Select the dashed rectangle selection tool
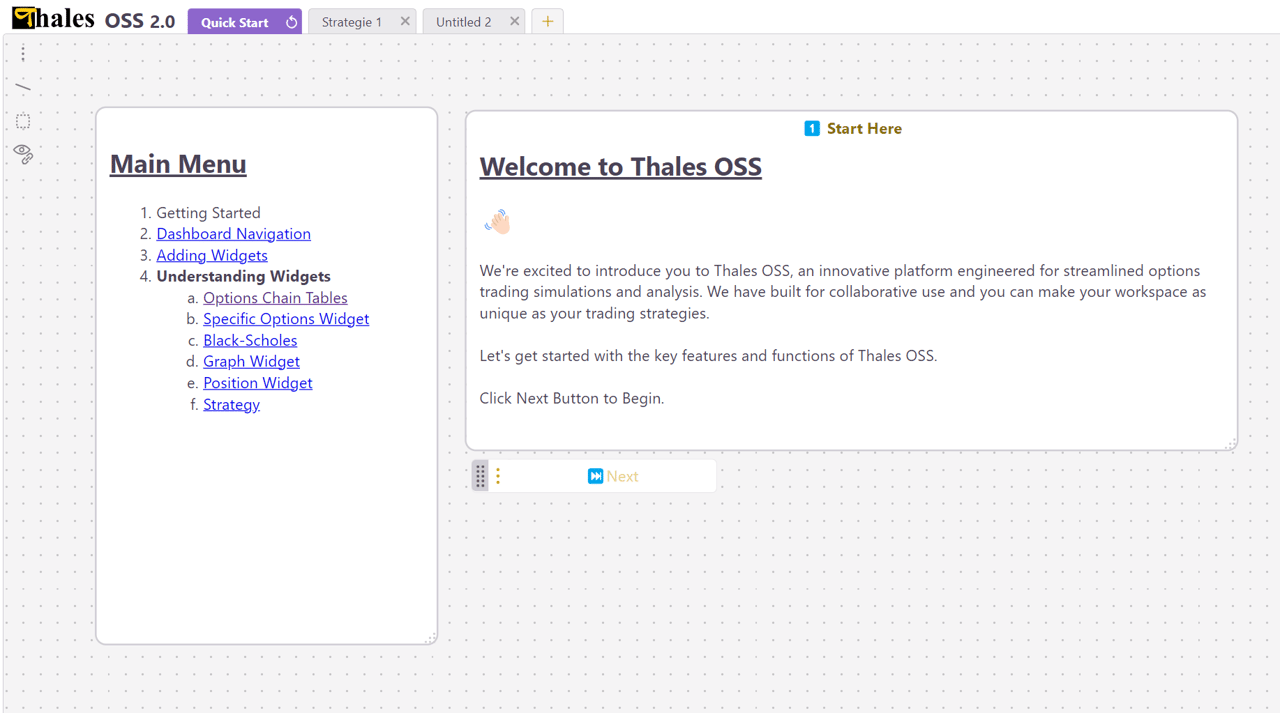The height and width of the screenshot is (713, 1280). pyautogui.click(x=23, y=121)
